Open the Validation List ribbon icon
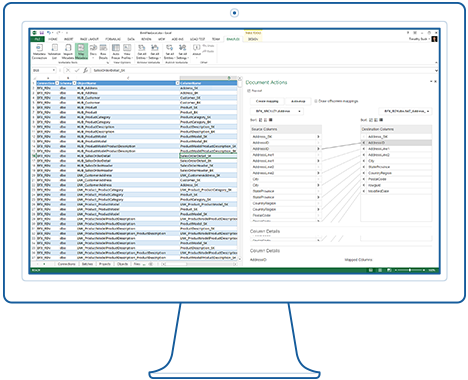 click(x=54, y=52)
